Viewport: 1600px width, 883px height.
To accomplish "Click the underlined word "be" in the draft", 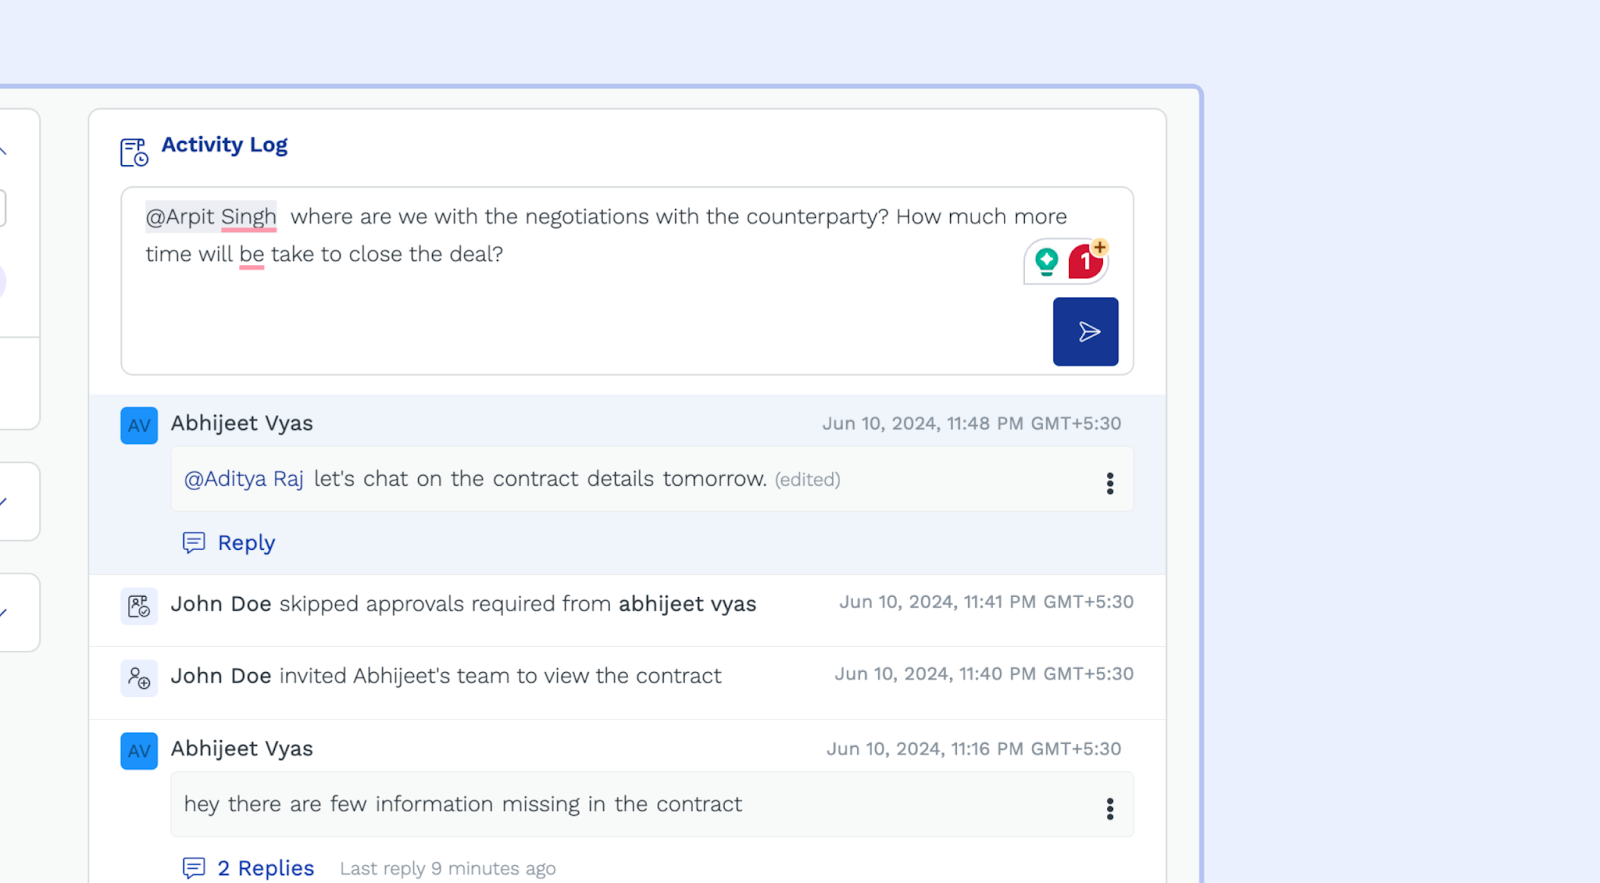I will tap(251, 255).
